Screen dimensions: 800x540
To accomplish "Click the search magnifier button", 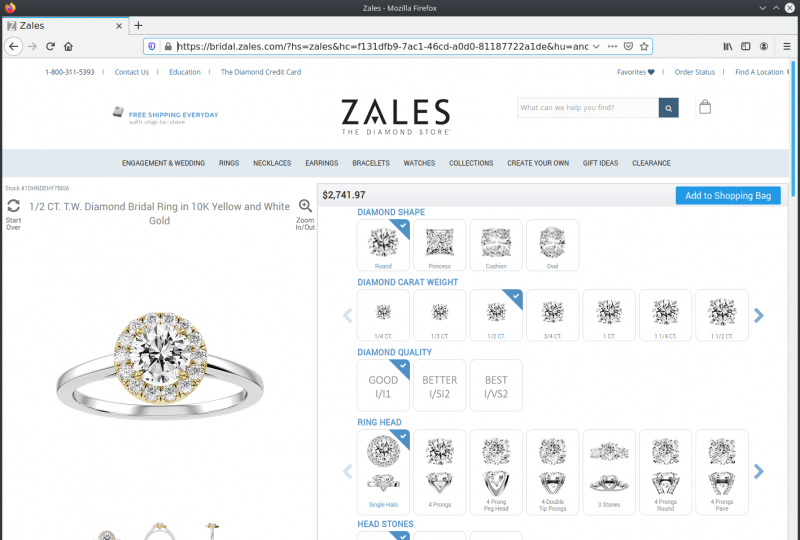I will 668,108.
